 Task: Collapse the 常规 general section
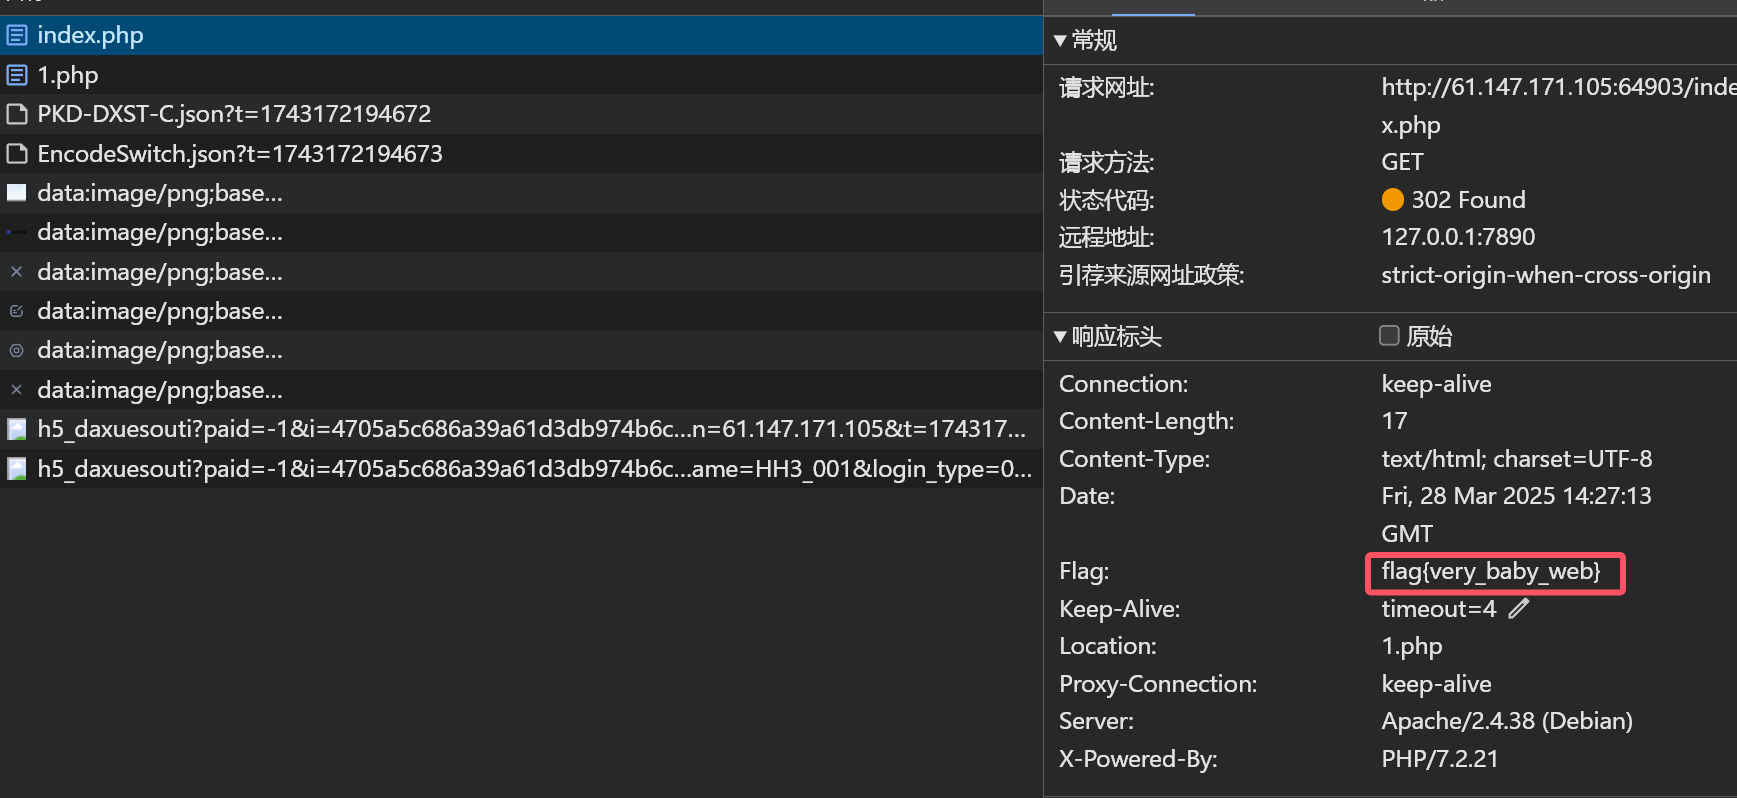point(1060,41)
